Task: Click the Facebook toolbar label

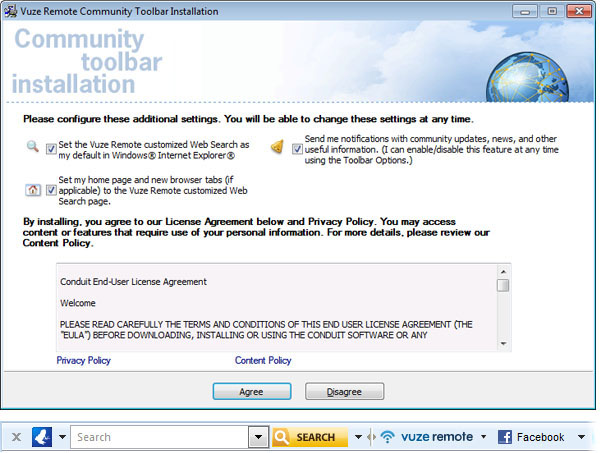Action: pyautogui.click(x=540, y=437)
